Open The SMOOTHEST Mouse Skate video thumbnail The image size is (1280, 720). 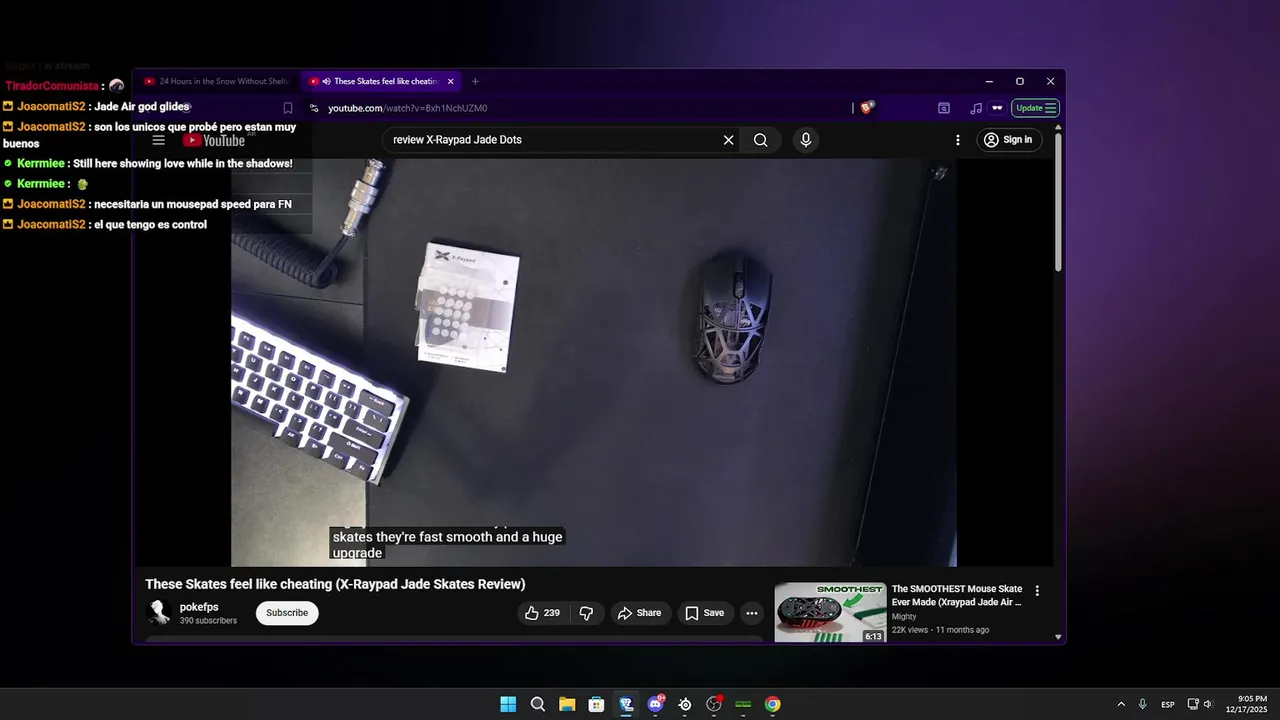[x=830, y=612]
